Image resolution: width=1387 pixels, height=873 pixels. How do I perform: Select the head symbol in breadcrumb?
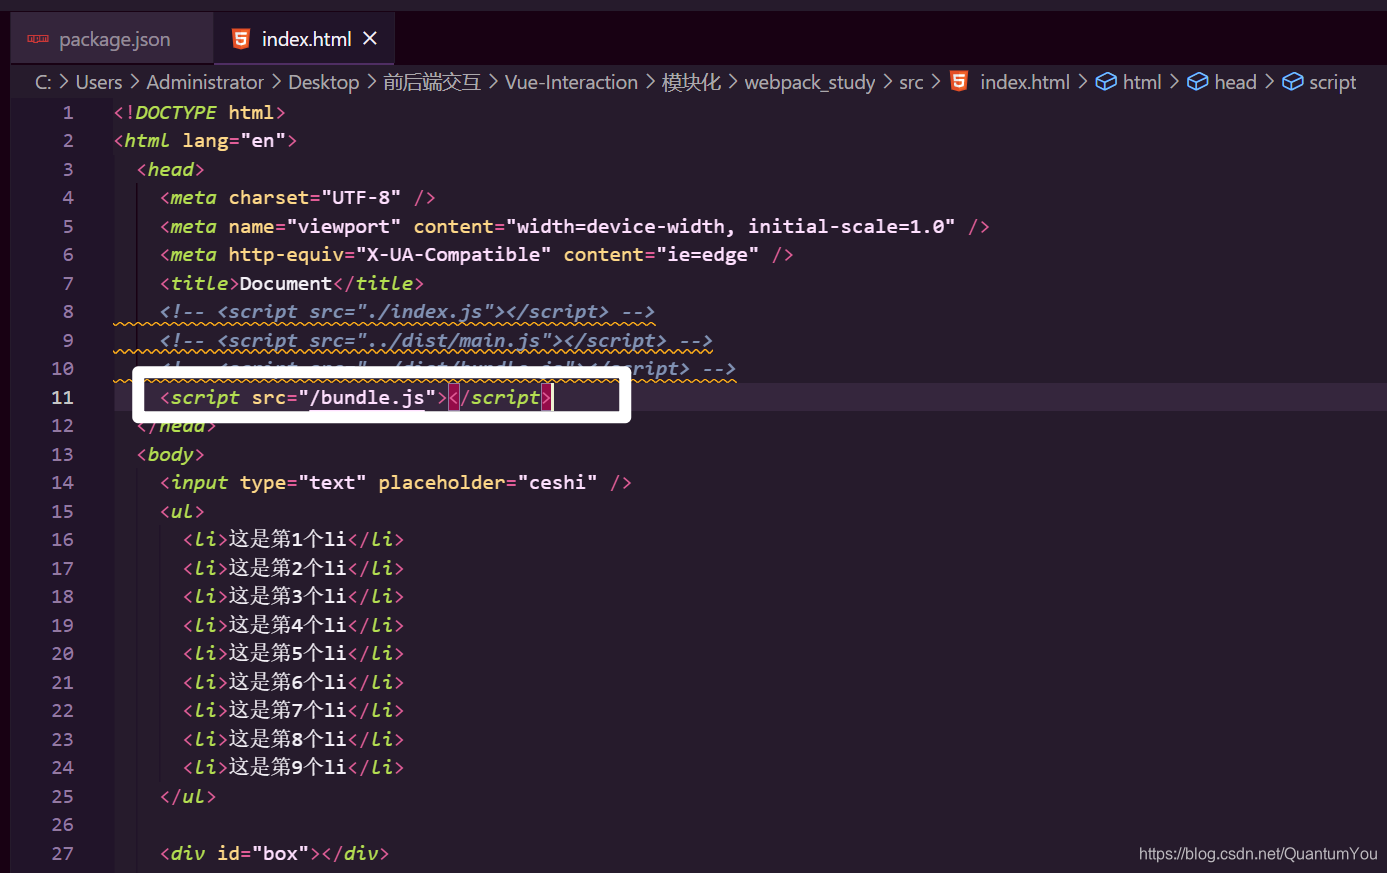(1235, 82)
